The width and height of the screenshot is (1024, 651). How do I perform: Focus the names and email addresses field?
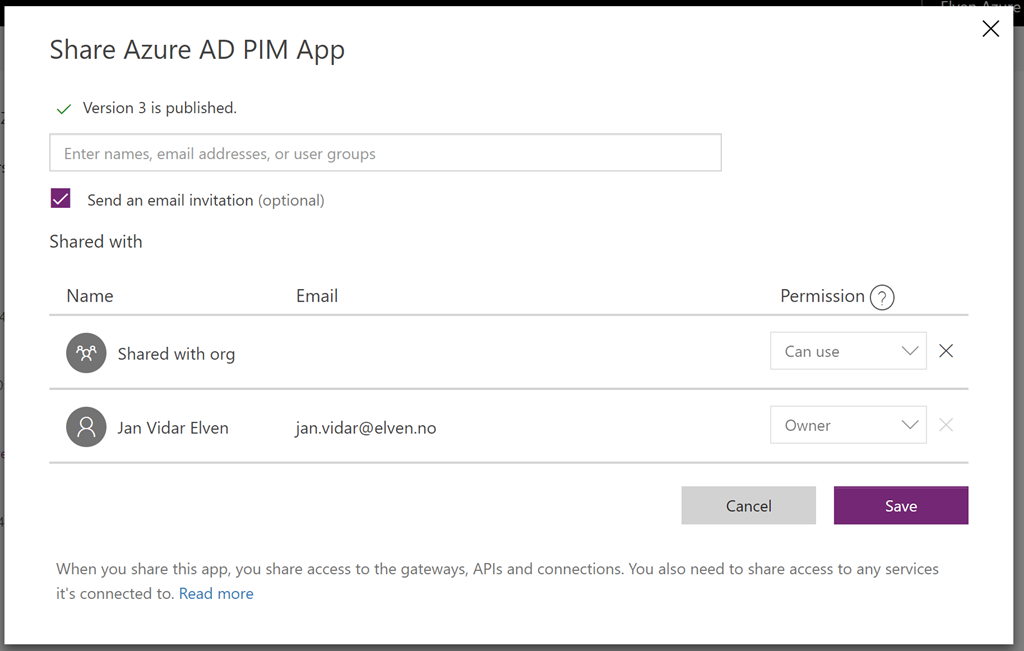pyautogui.click(x=385, y=153)
